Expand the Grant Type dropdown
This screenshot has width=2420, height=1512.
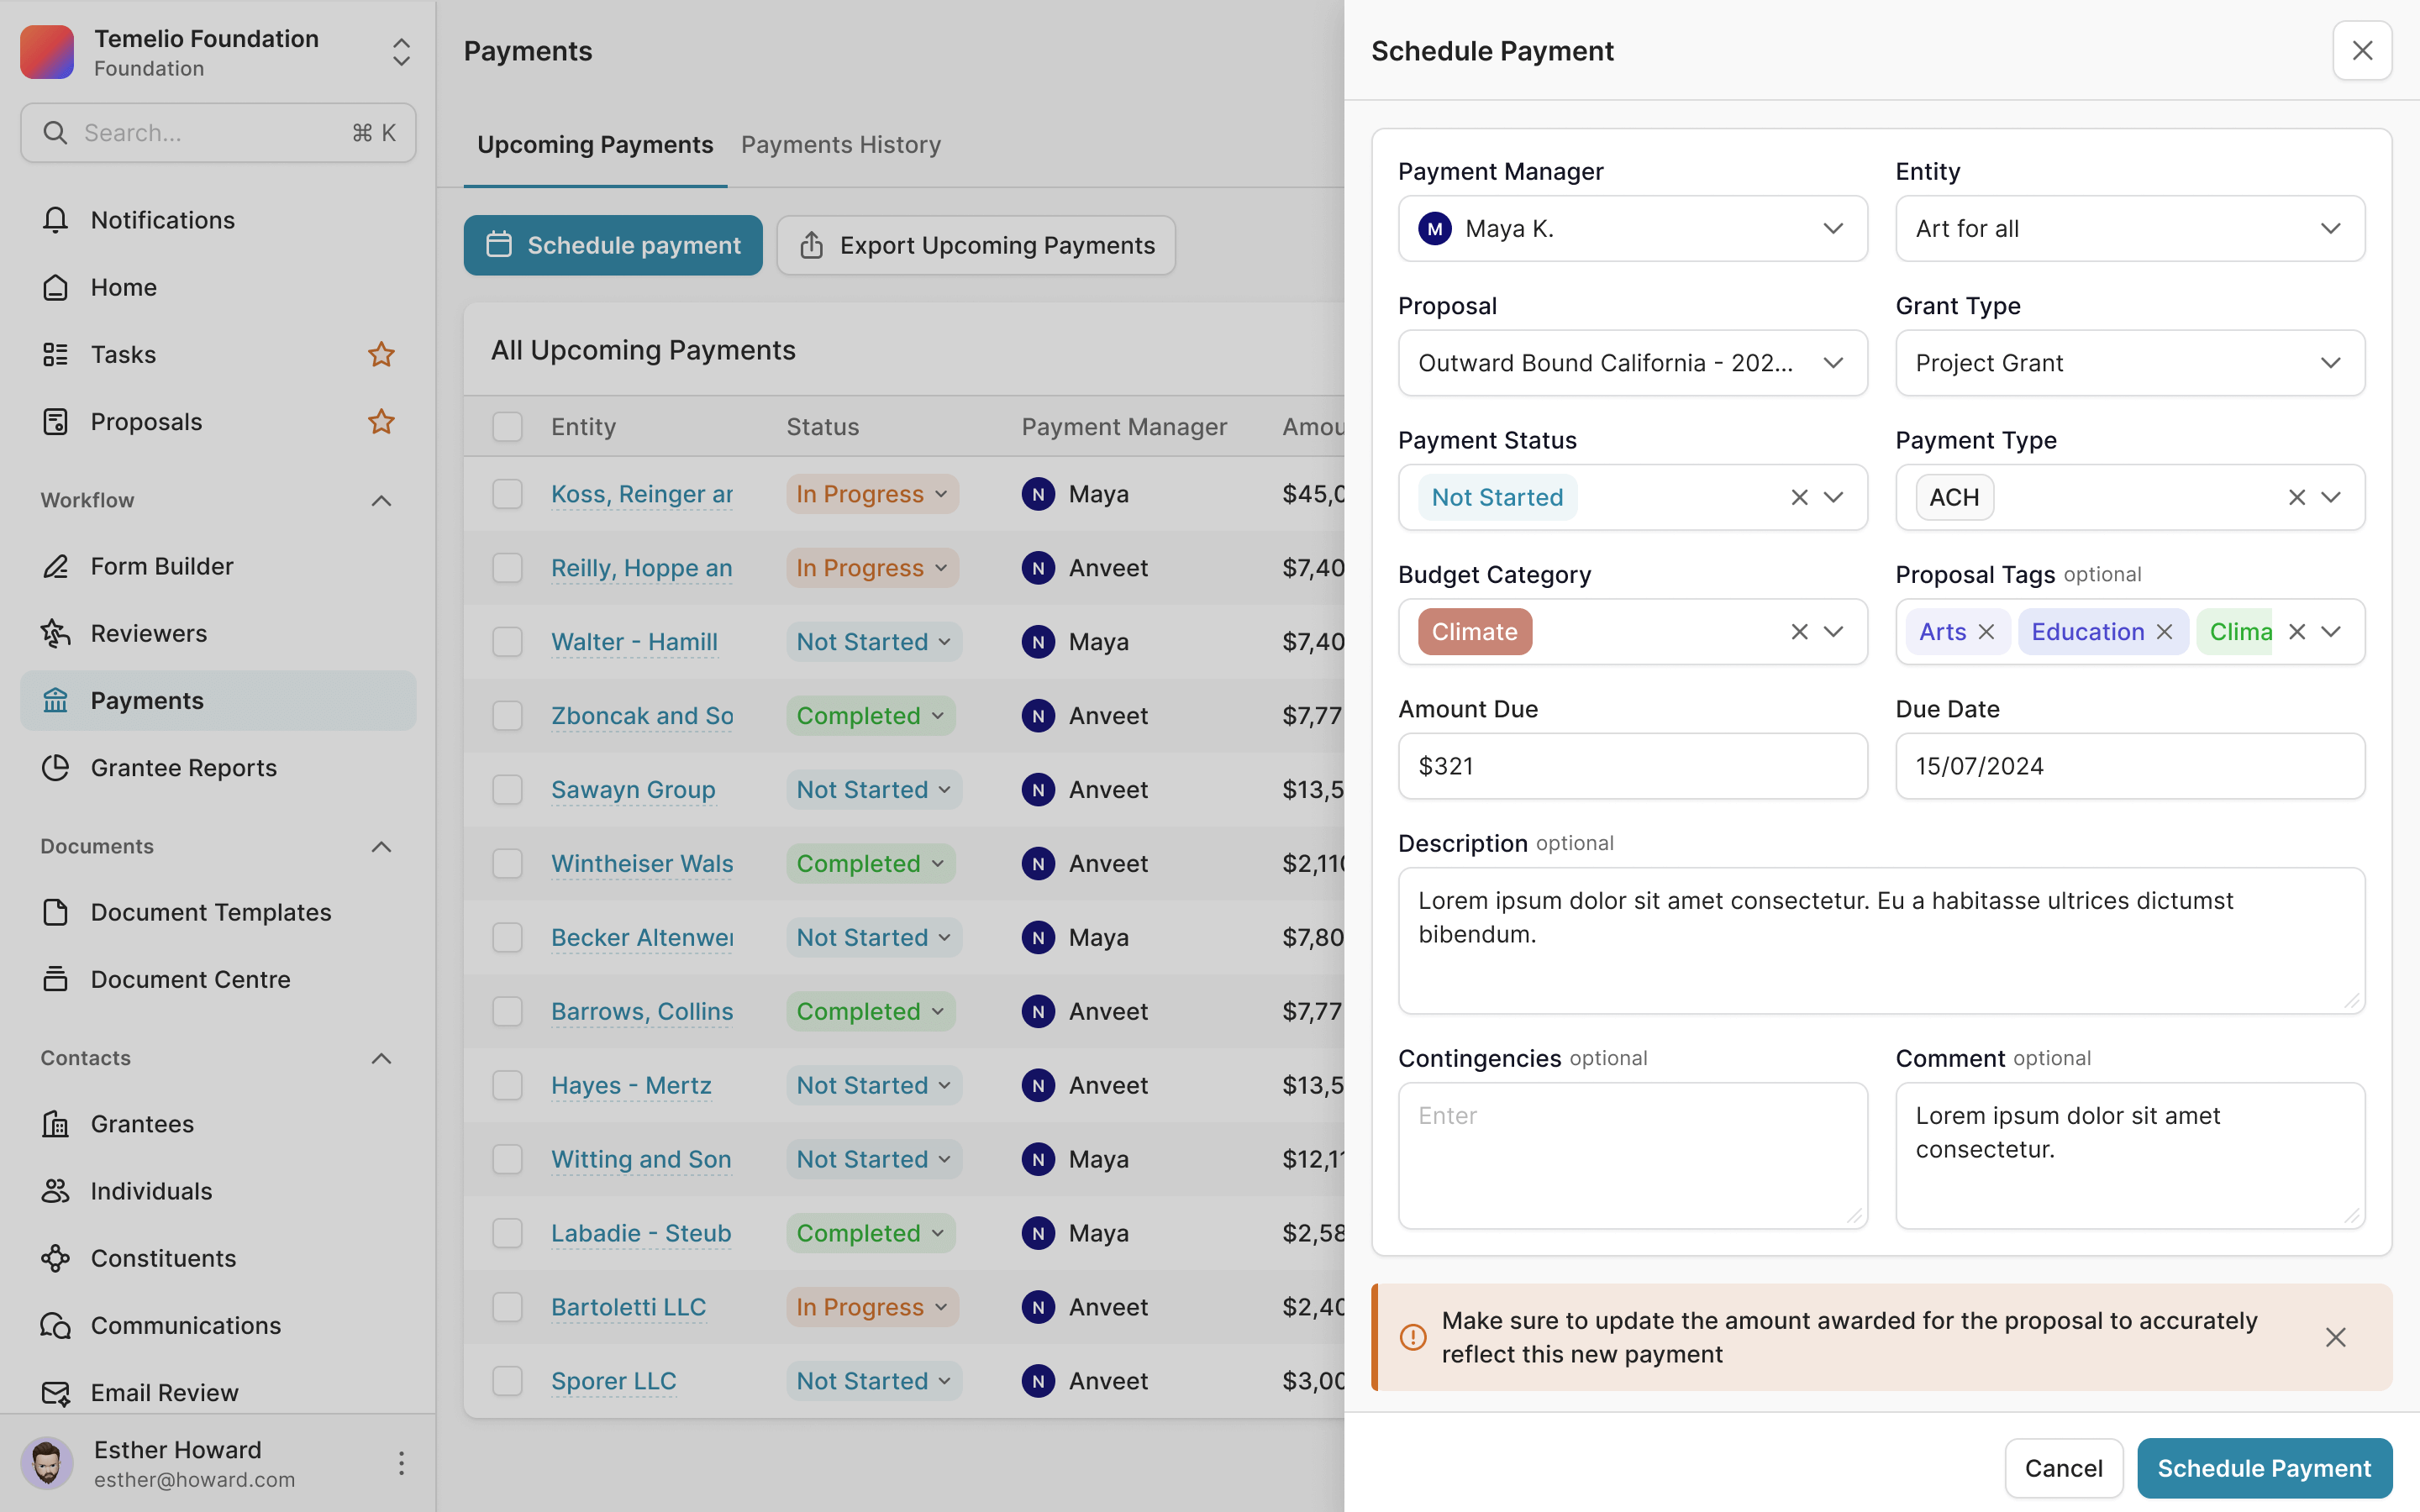[2129, 363]
